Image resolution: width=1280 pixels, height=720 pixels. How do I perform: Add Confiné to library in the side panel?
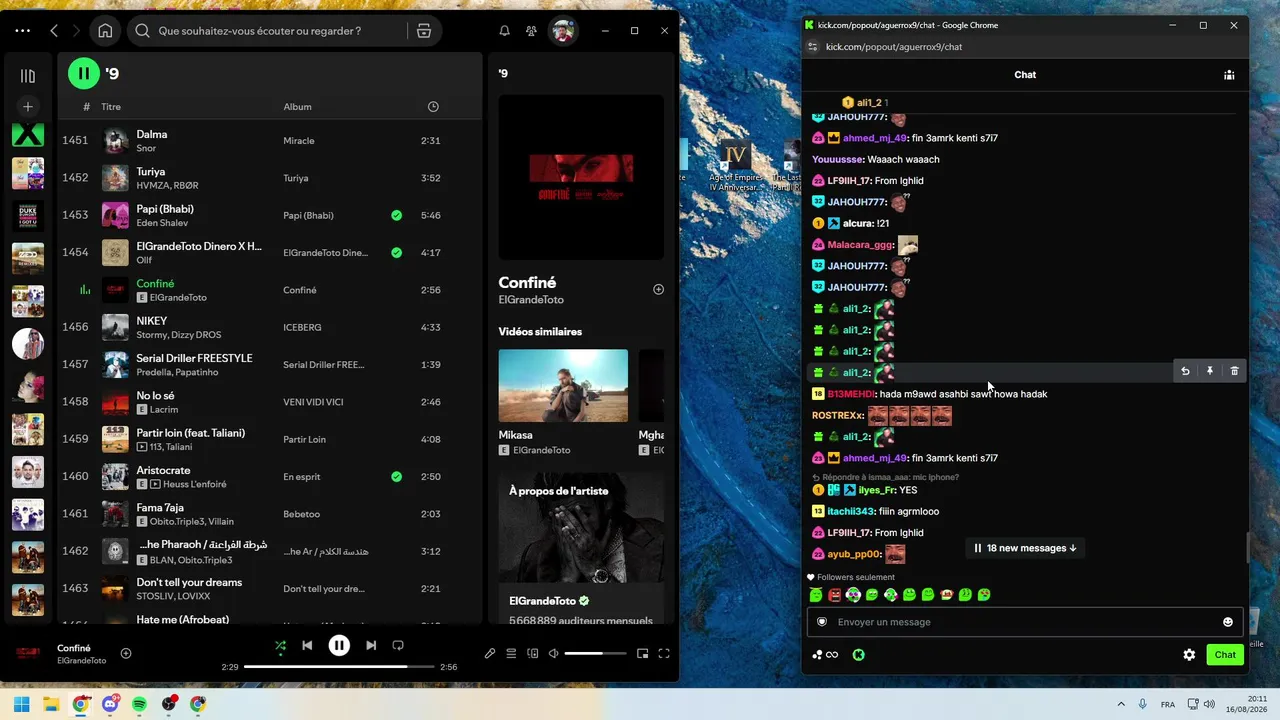(x=658, y=290)
